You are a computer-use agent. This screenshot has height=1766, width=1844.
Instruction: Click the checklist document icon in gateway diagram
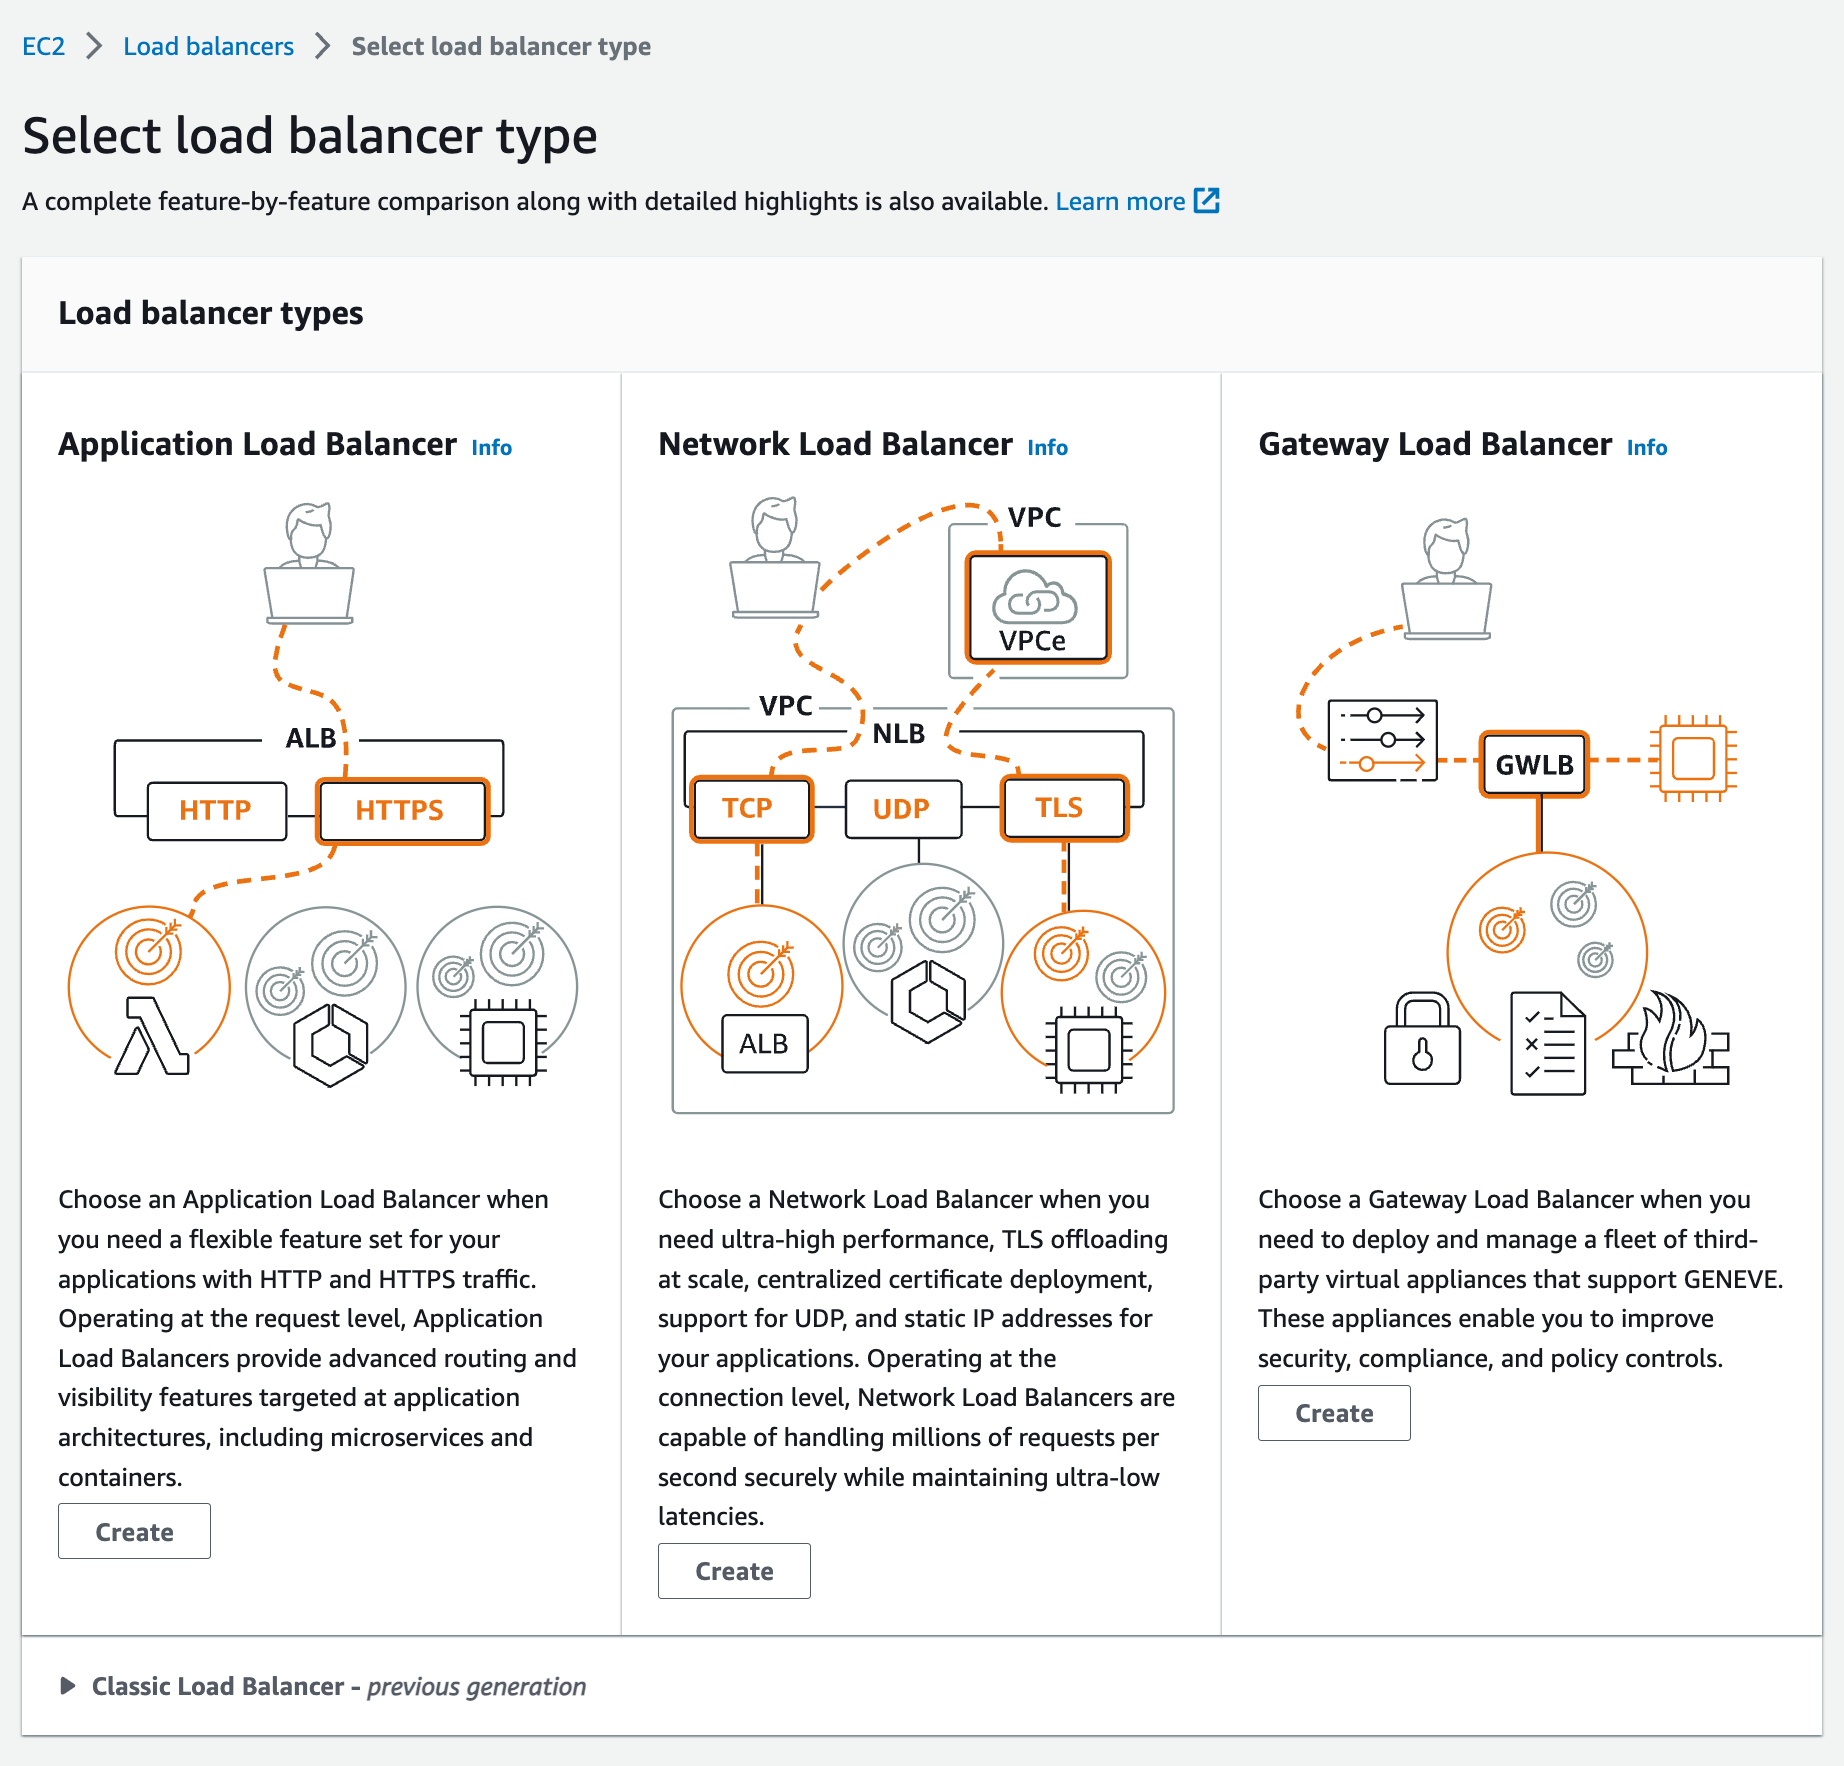tap(1548, 1043)
